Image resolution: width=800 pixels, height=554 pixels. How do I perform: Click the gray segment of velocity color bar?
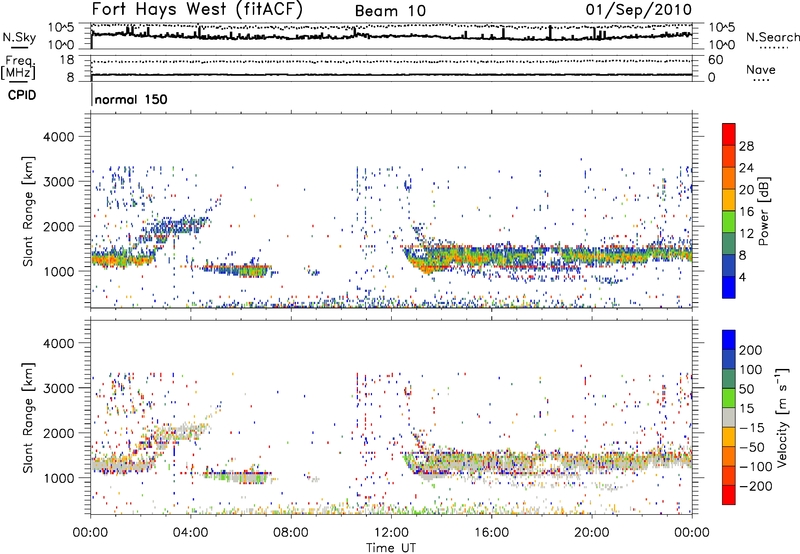pyautogui.click(x=729, y=418)
